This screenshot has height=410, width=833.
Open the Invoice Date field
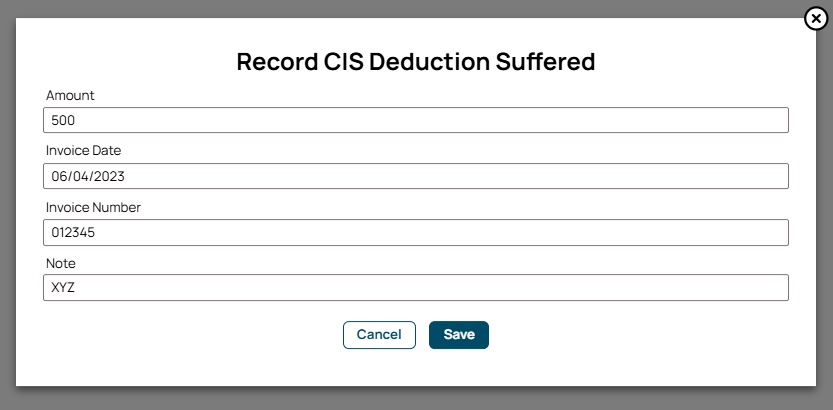[415, 176]
